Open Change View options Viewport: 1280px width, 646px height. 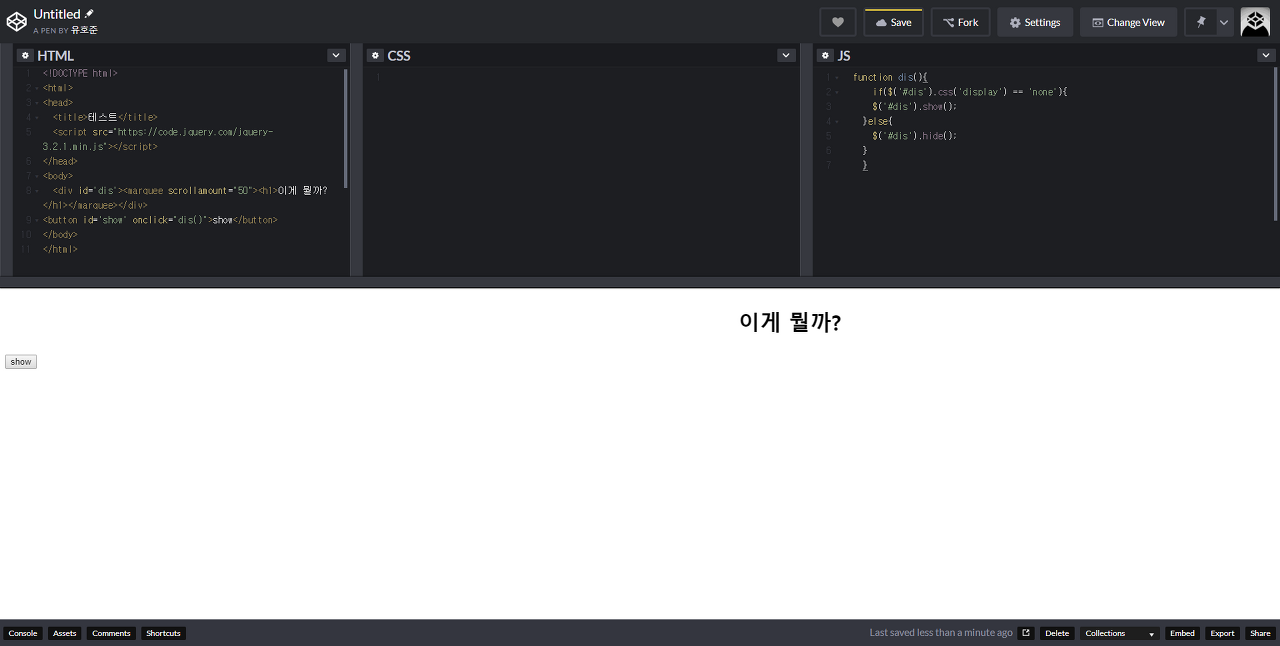pyautogui.click(x=1128, y=22)
